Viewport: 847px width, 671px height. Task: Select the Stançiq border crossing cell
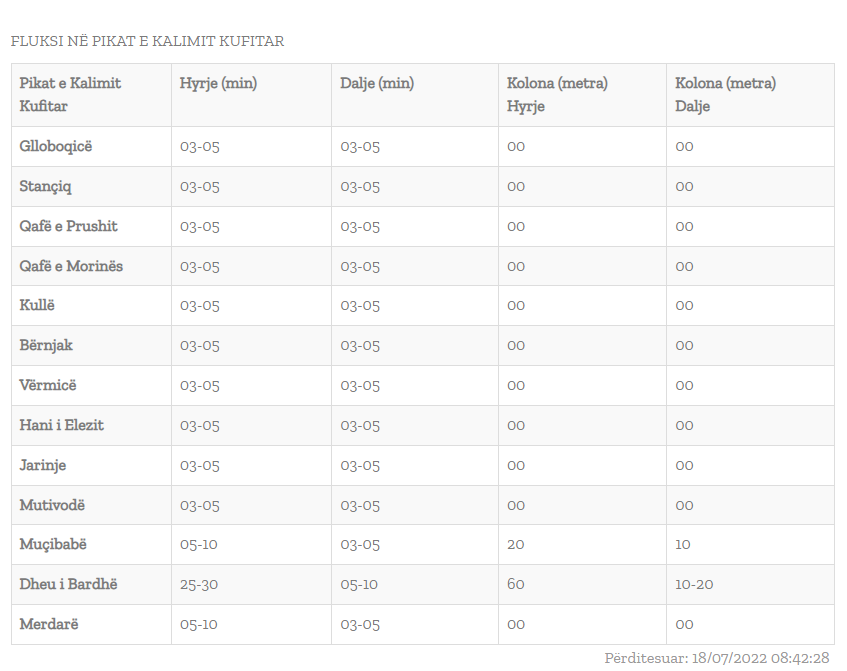[46, 186]
